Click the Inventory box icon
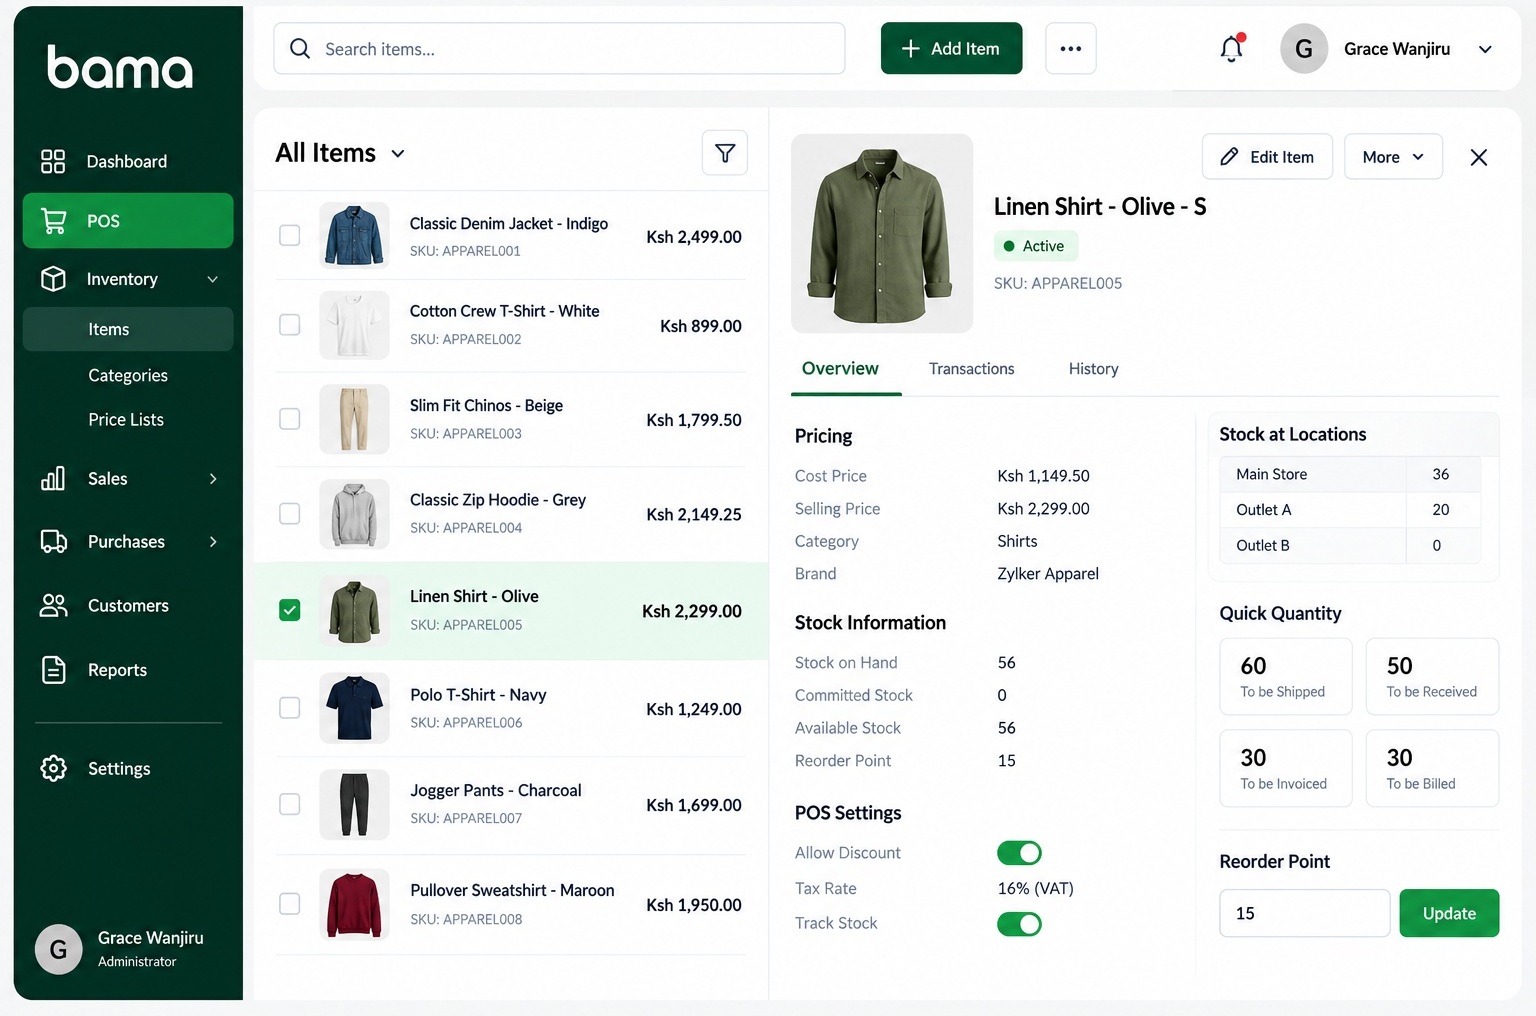This screenshot has height=1016, width=1536. [53, 279]
